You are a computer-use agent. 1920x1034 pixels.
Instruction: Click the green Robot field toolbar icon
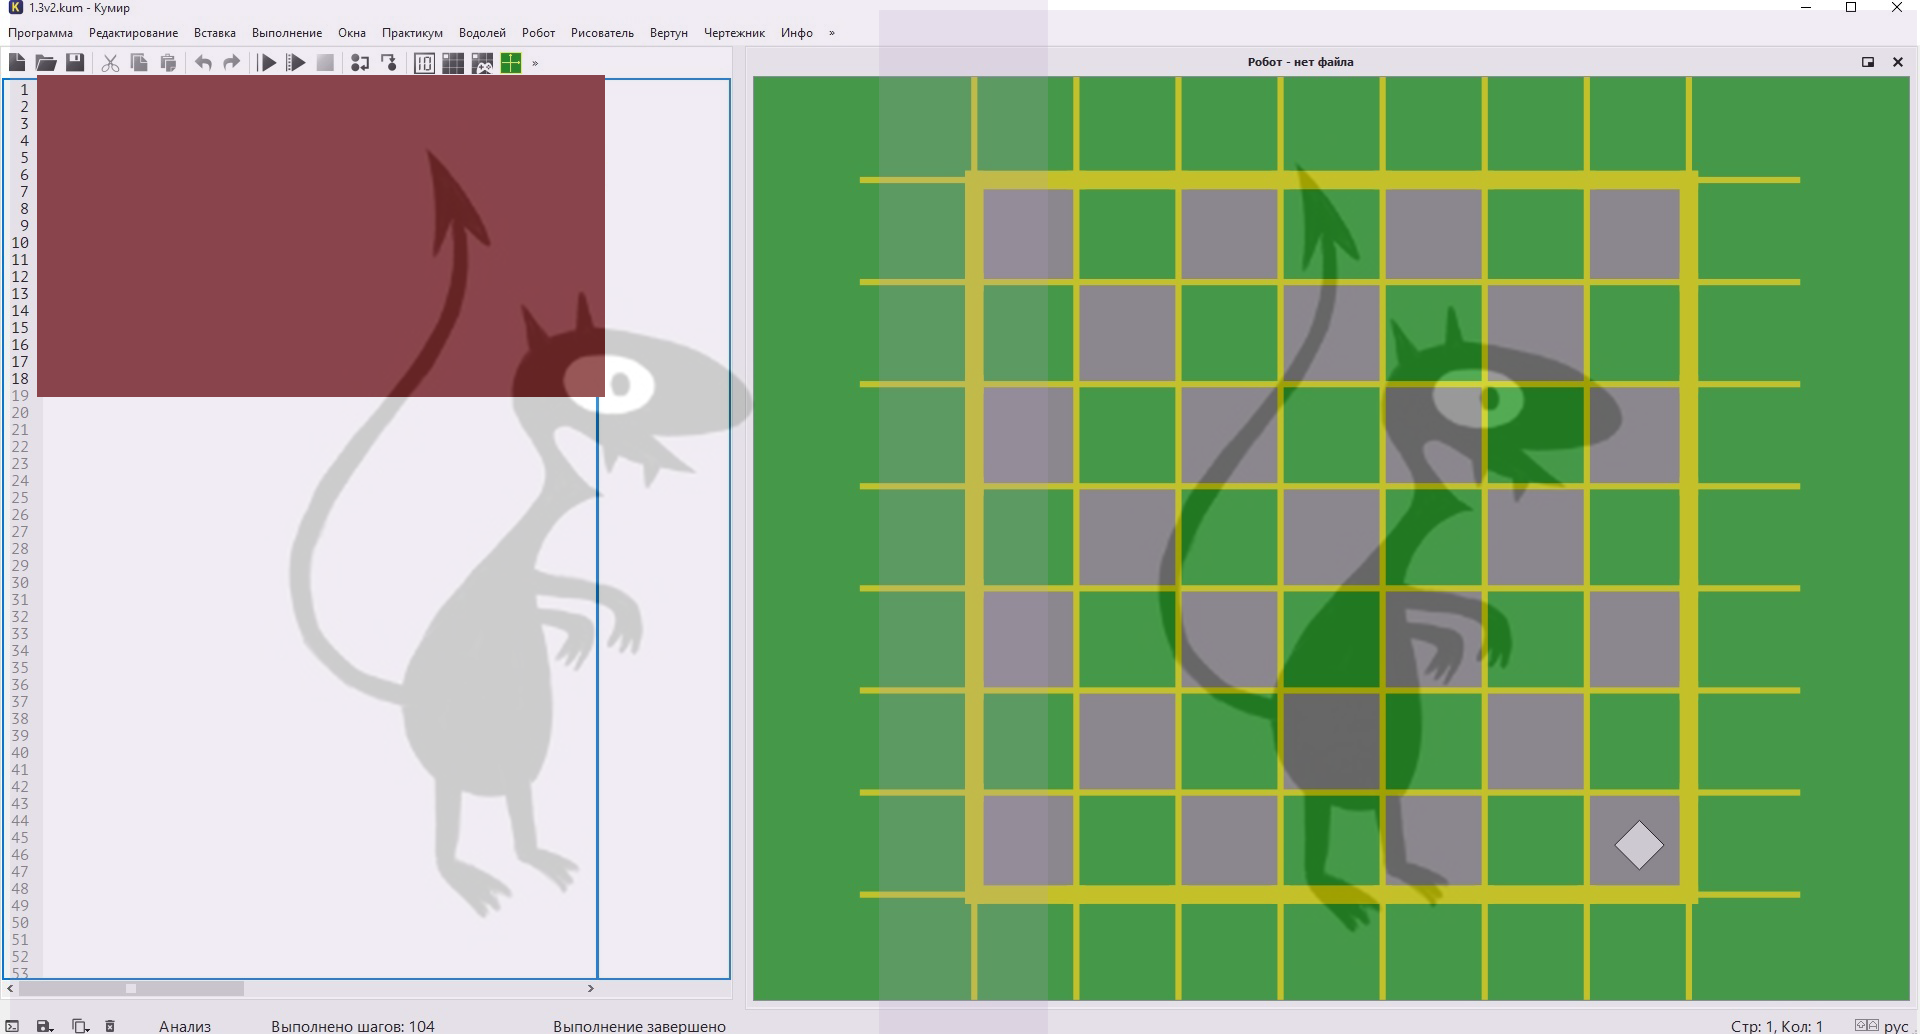[511, 63]
